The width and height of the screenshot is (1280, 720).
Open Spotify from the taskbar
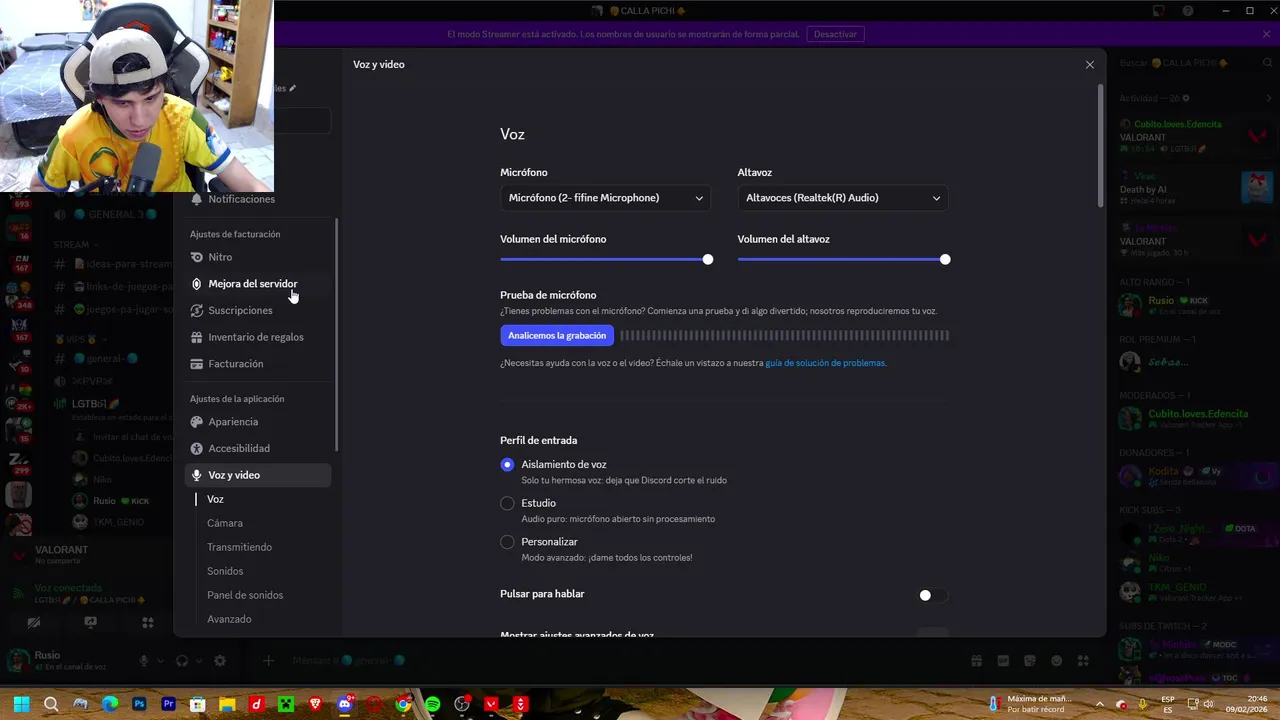432,704
